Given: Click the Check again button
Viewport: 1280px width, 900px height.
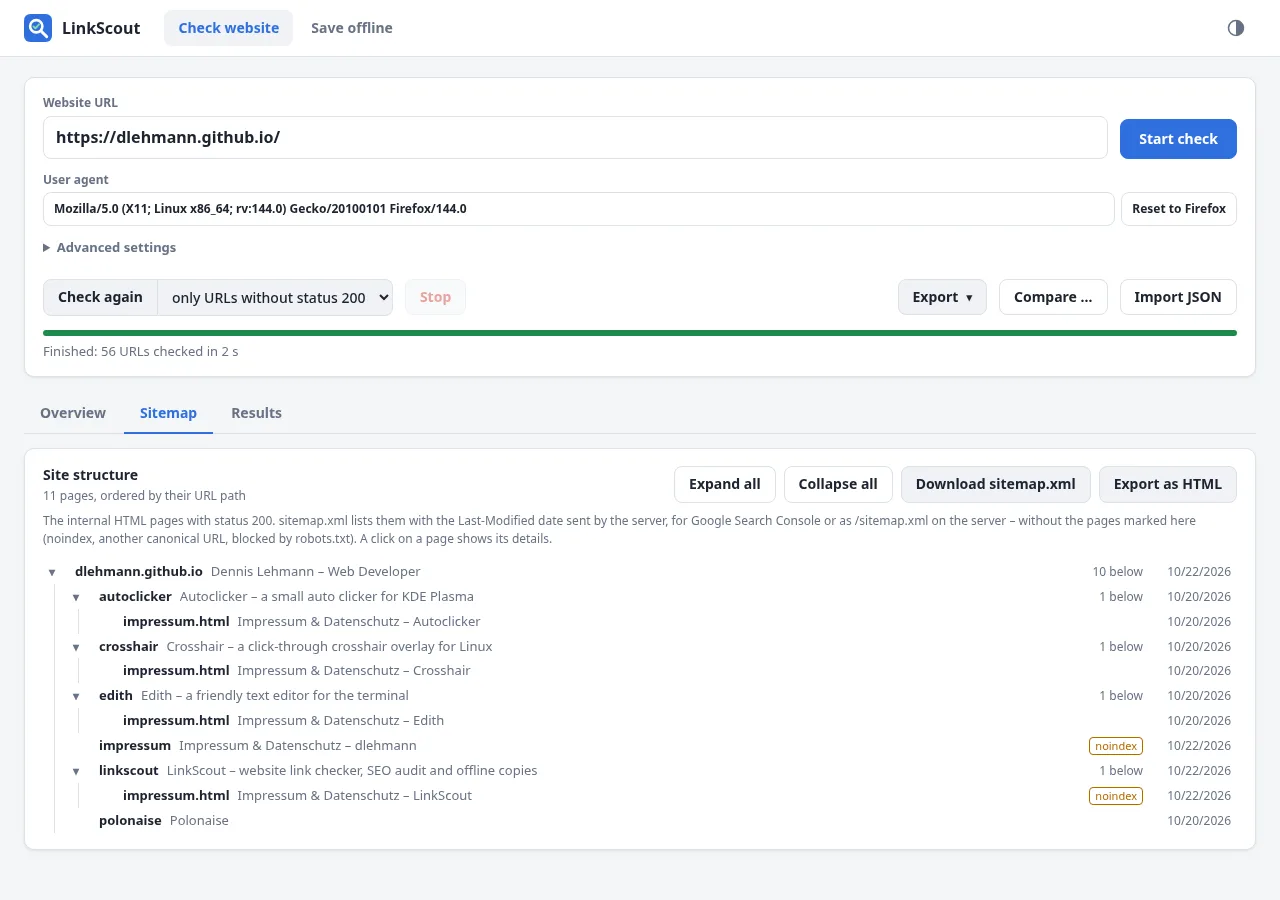Looking at the screenshot, I should [100, 297].
